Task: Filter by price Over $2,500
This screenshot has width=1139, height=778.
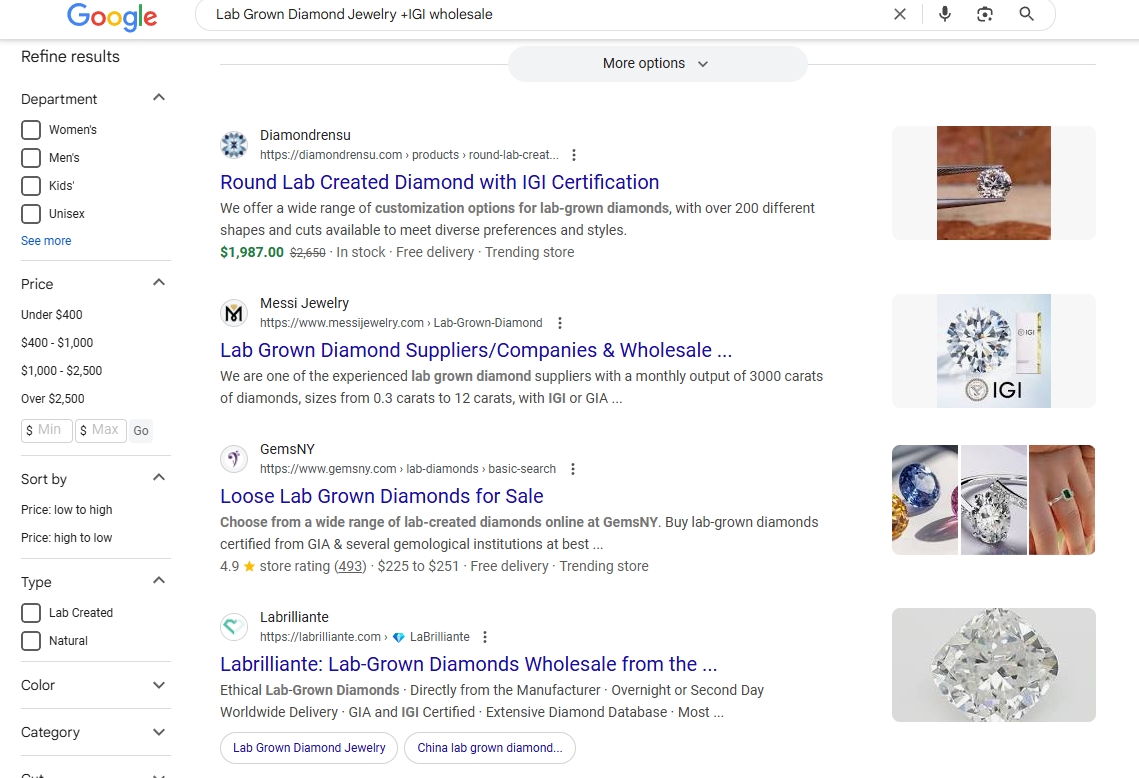Action: (x=52, y=399)
